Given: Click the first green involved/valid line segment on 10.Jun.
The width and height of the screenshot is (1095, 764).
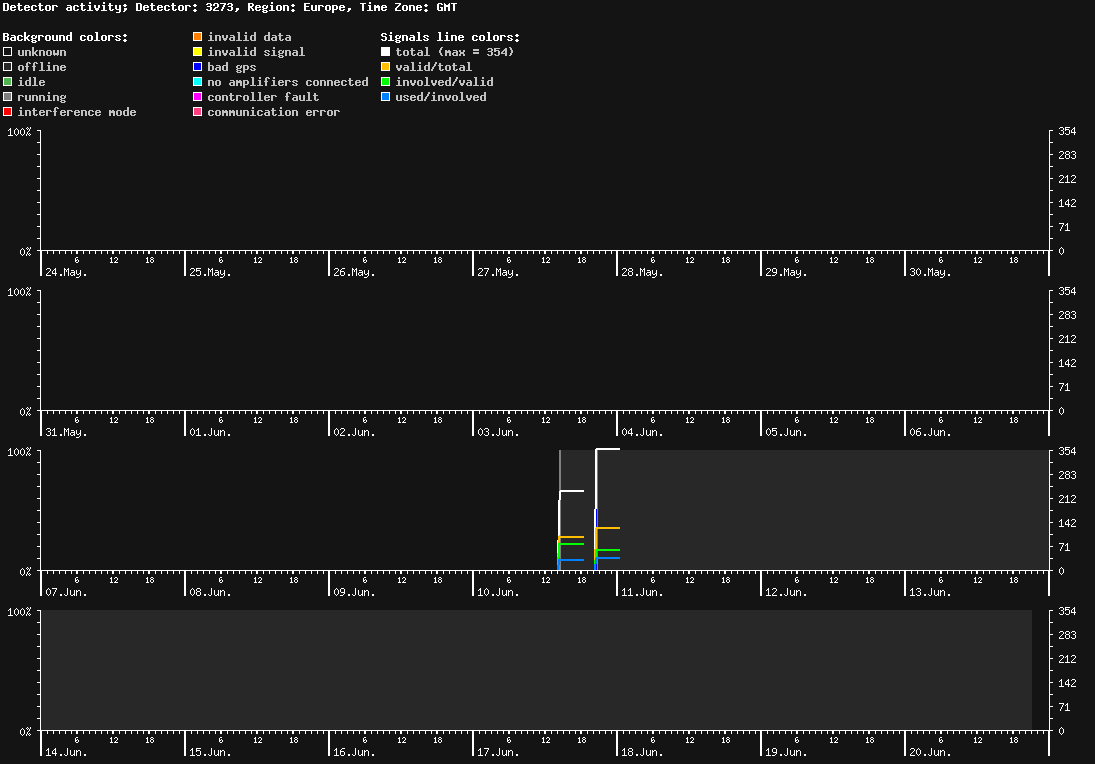Looking at the screenshot, I should coord(572,543).
